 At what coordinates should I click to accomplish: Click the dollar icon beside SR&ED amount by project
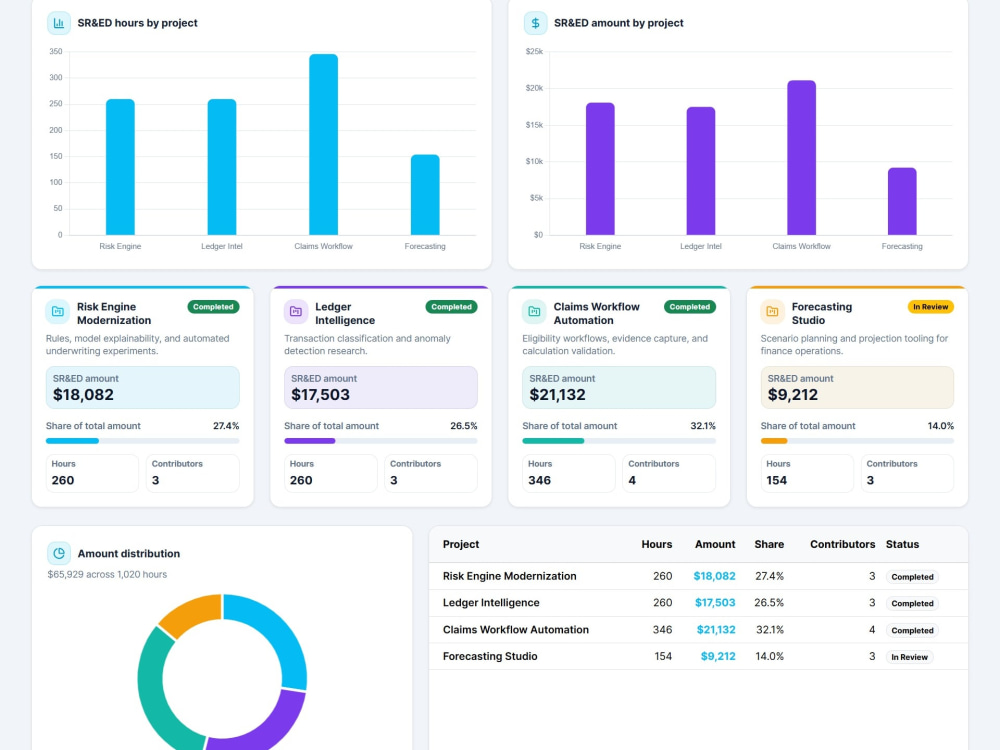pyautogui.click(x=535, y=23)
